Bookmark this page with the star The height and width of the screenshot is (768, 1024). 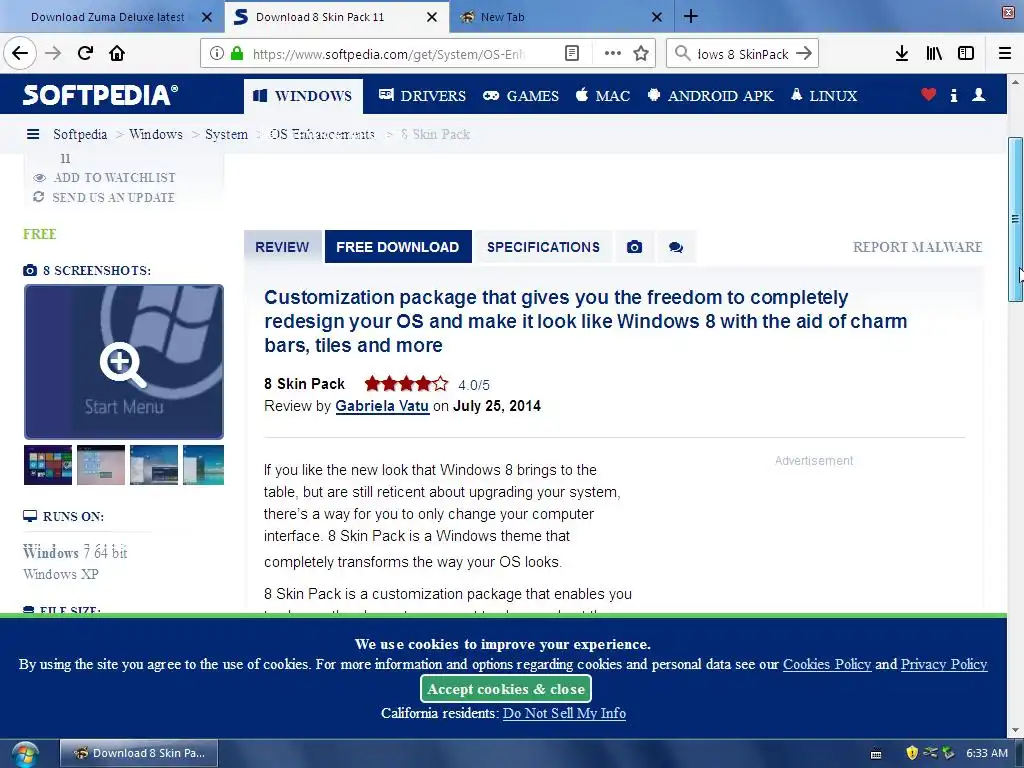pyautogui.click(x=641, y=53)
